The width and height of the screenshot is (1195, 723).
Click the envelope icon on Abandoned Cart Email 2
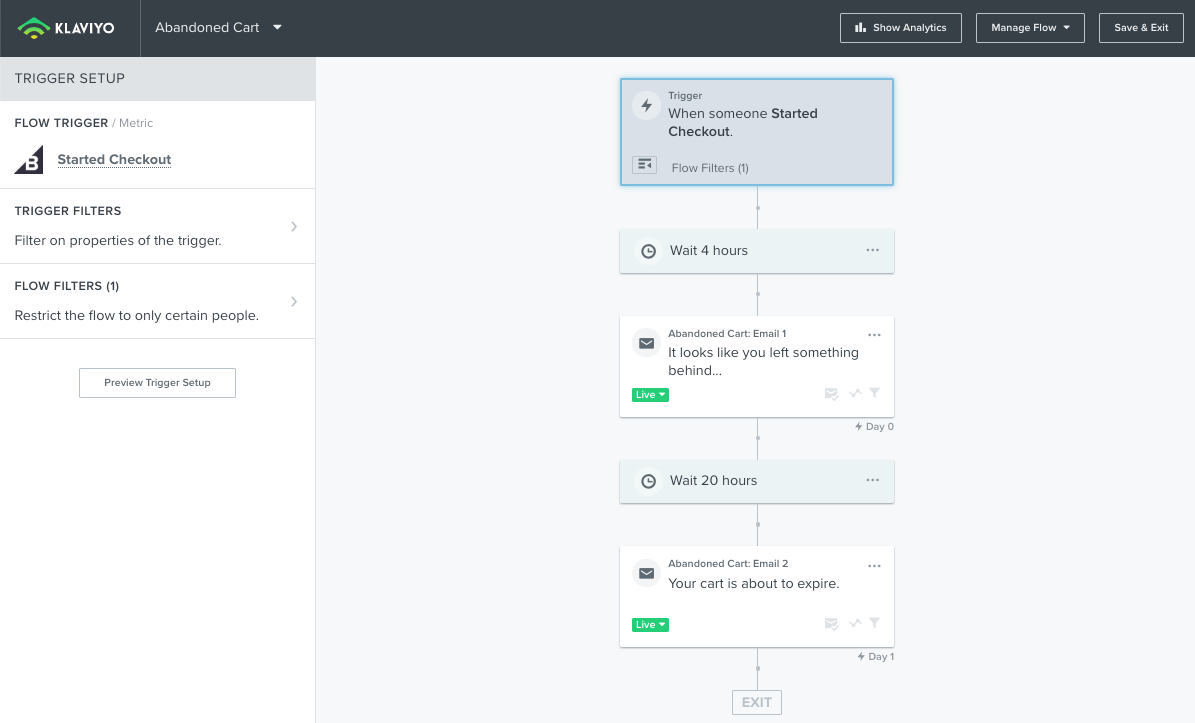click(x=646, y=573)
